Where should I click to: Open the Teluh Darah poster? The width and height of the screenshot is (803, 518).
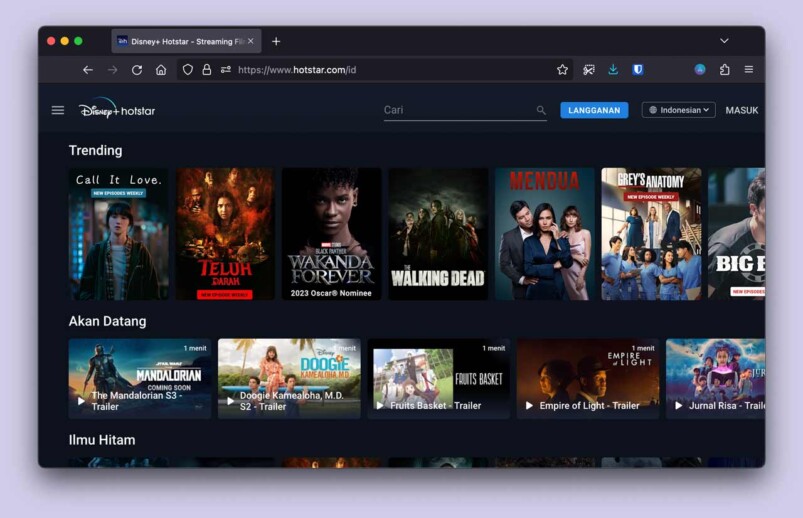(x=225, y=234)
